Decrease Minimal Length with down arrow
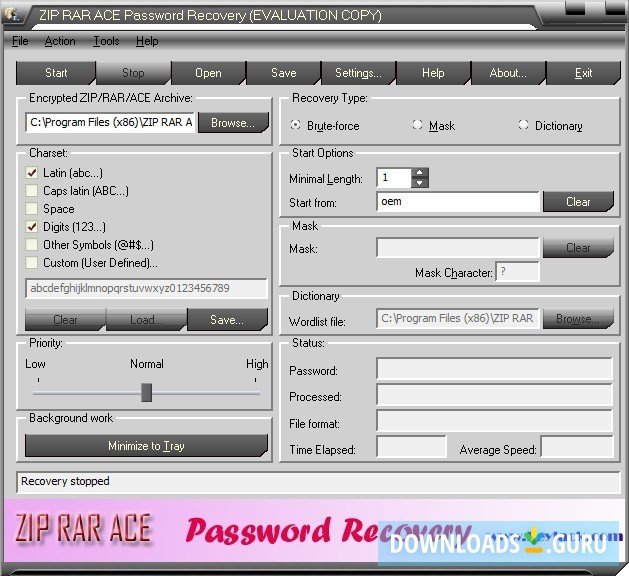The height and width of the screenshot is (576, 629). coord(420,183)
